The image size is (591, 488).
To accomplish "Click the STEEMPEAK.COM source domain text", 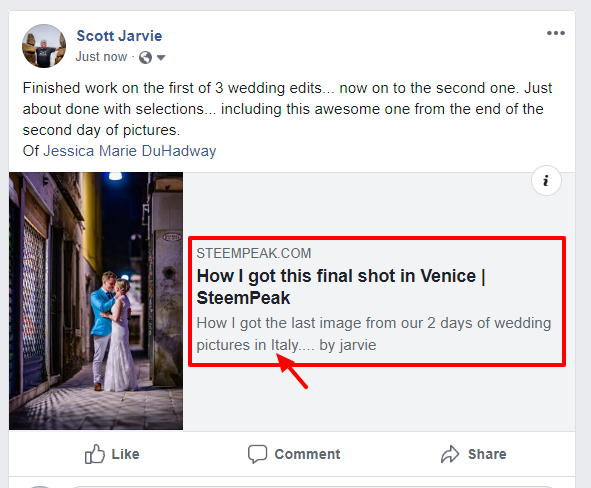I will click(x=254, y=253).
